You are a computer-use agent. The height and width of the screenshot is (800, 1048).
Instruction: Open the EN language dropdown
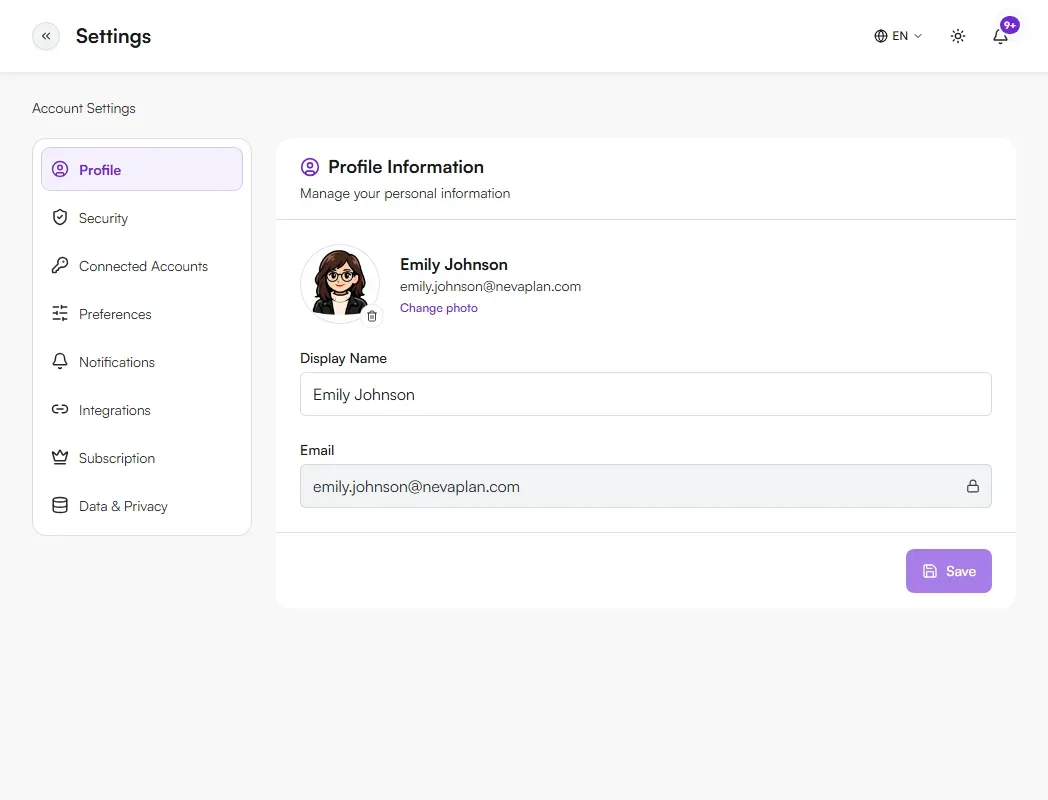tap(898, 36)
